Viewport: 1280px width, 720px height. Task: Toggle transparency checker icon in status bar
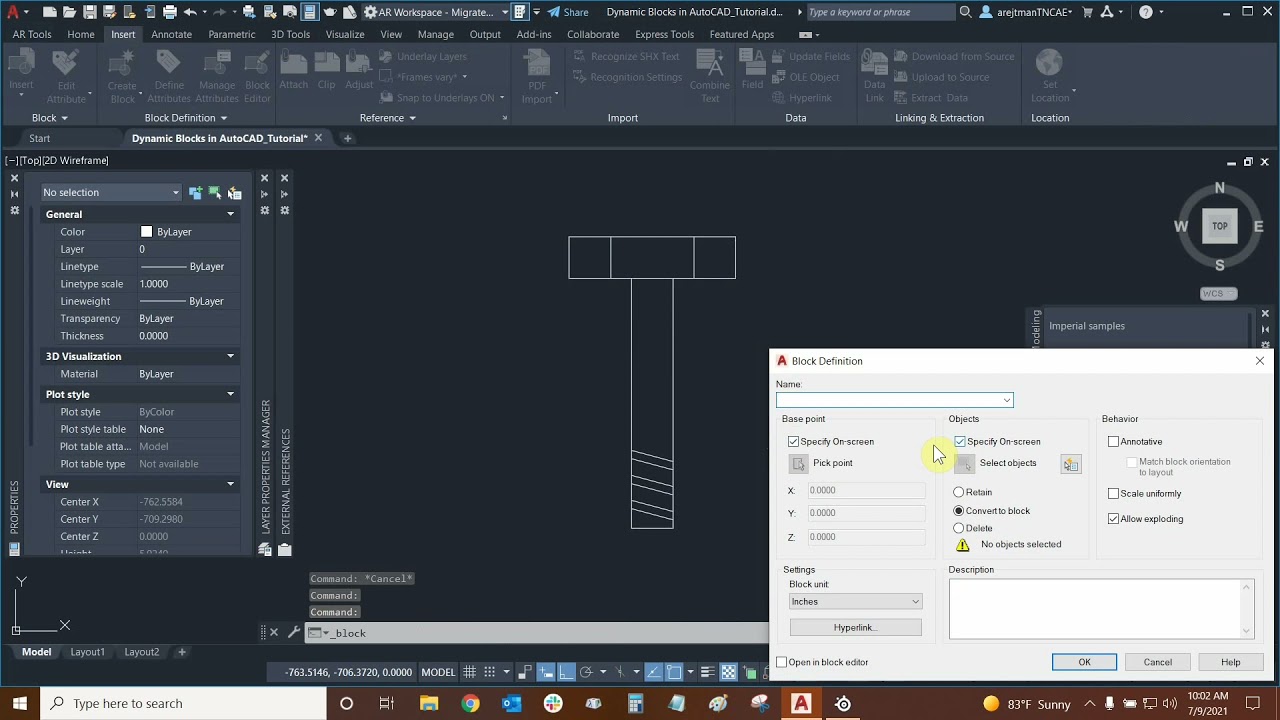point(729,672)
